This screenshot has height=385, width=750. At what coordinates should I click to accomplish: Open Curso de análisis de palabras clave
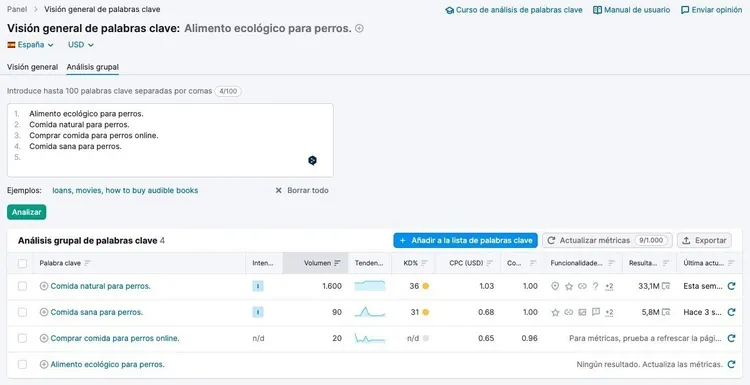coord(514,10)
